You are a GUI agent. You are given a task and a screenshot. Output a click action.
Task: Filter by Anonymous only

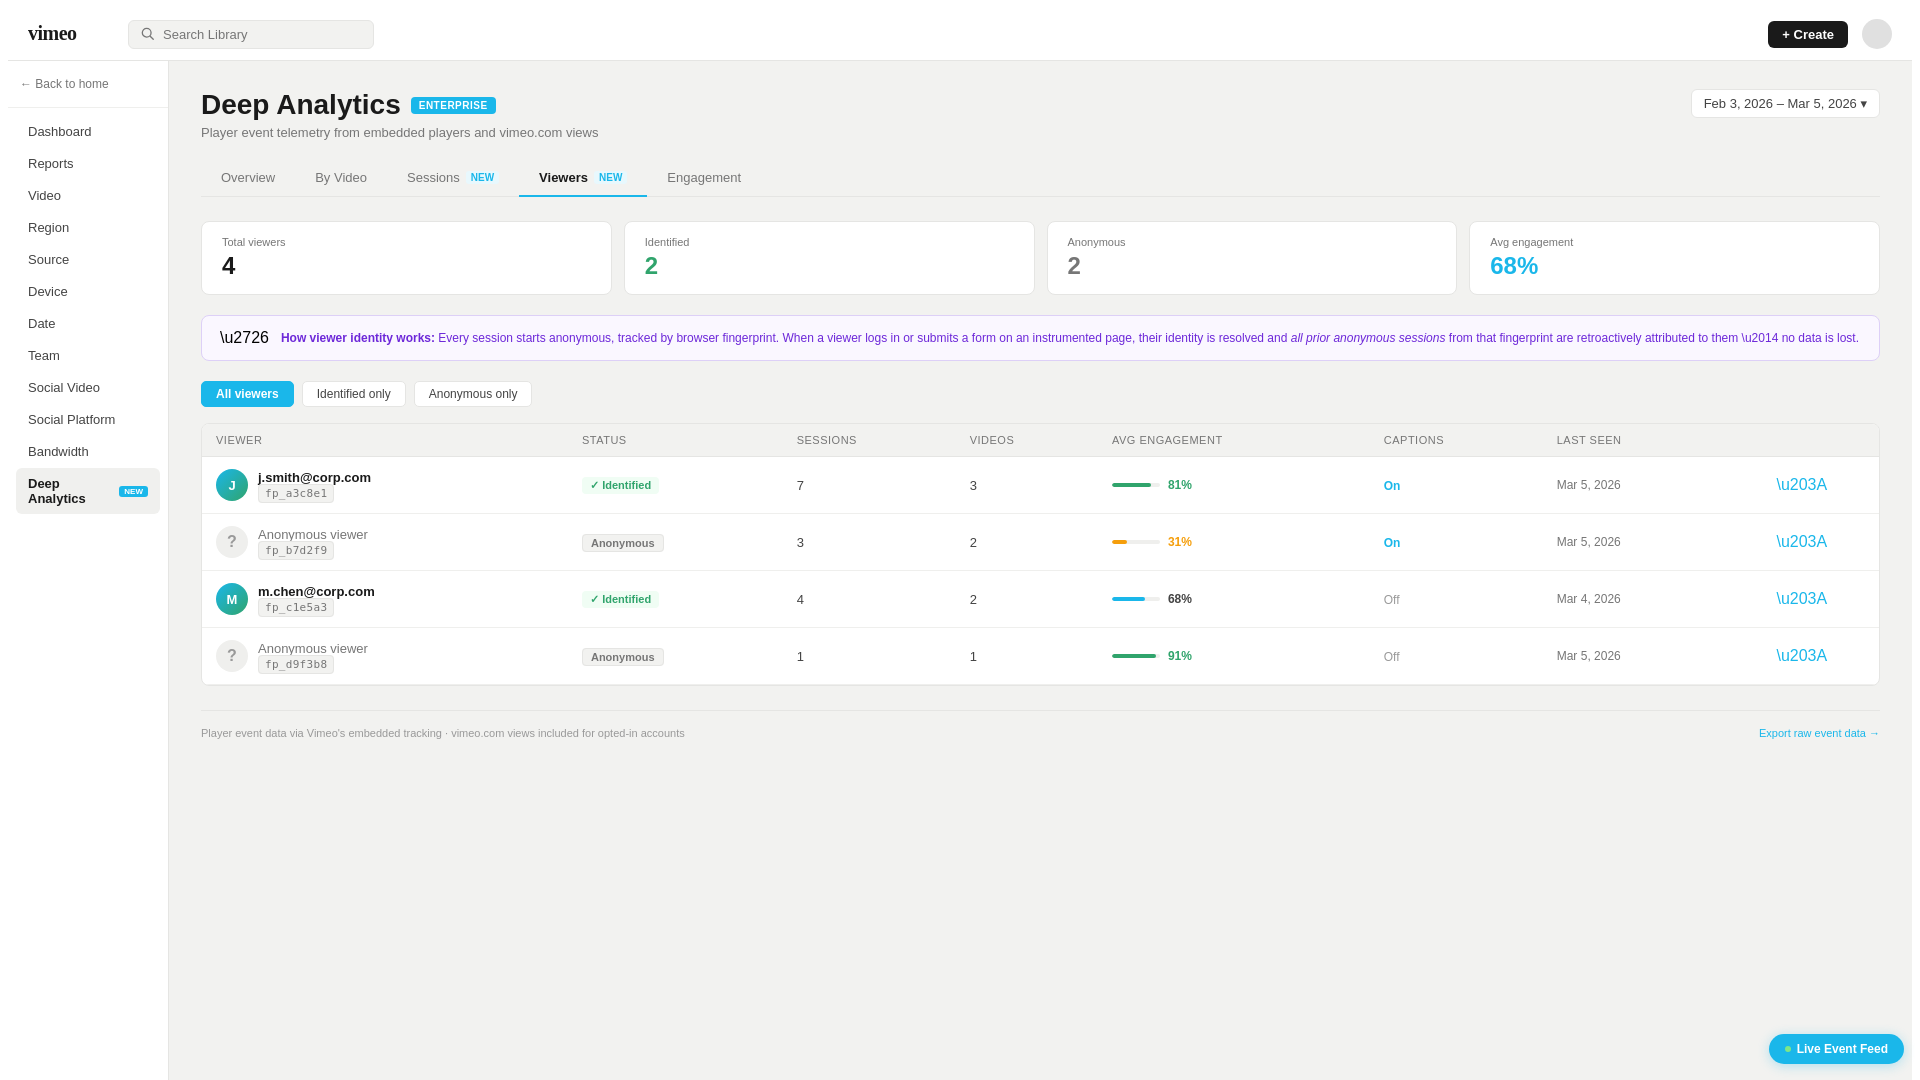point(472,394)
